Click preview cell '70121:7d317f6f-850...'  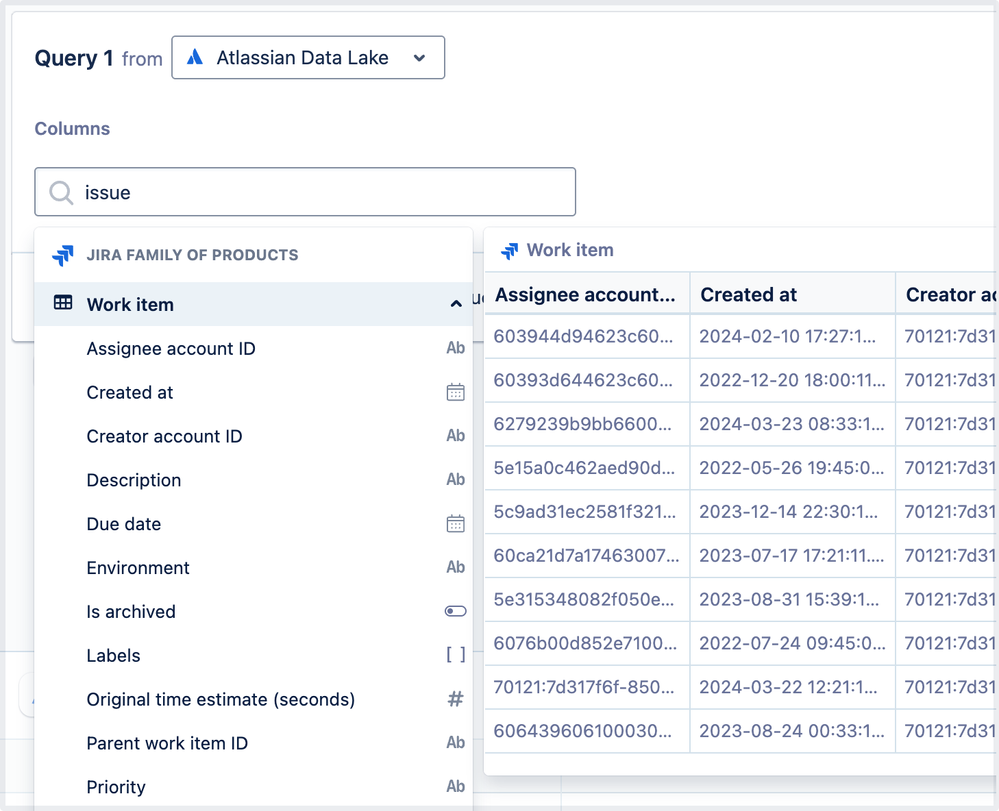(587, 687)
